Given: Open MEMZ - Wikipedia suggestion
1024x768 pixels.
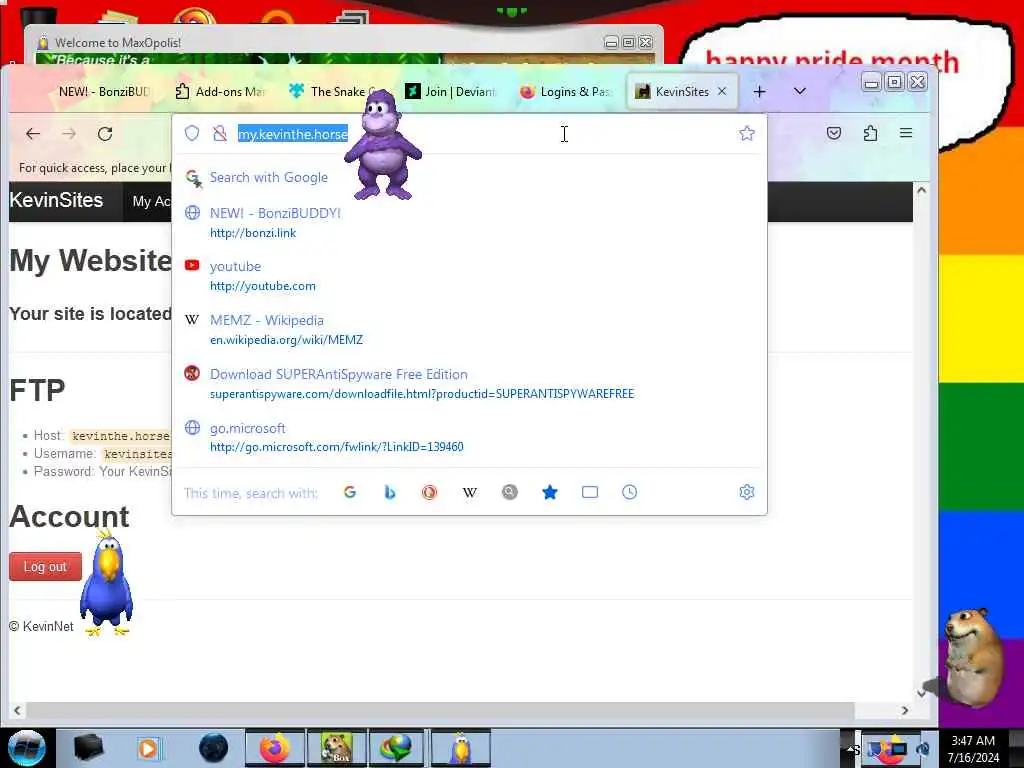Looking at the screenshot, I should point(469,330).
